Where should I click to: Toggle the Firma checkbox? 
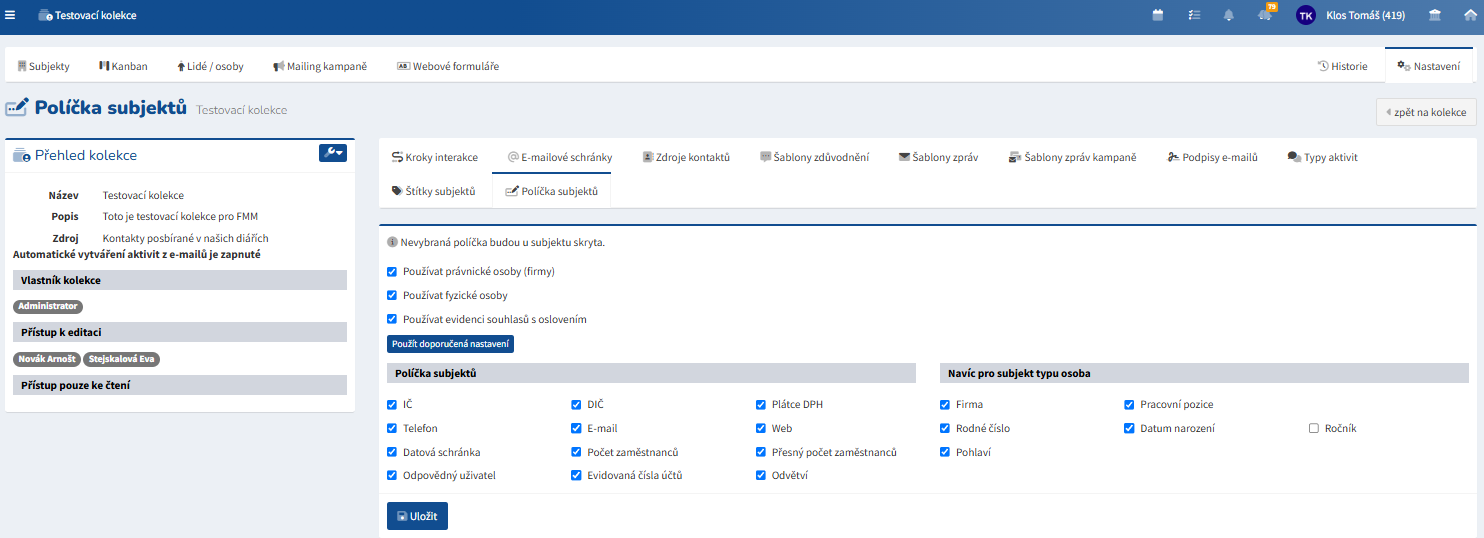945,404
